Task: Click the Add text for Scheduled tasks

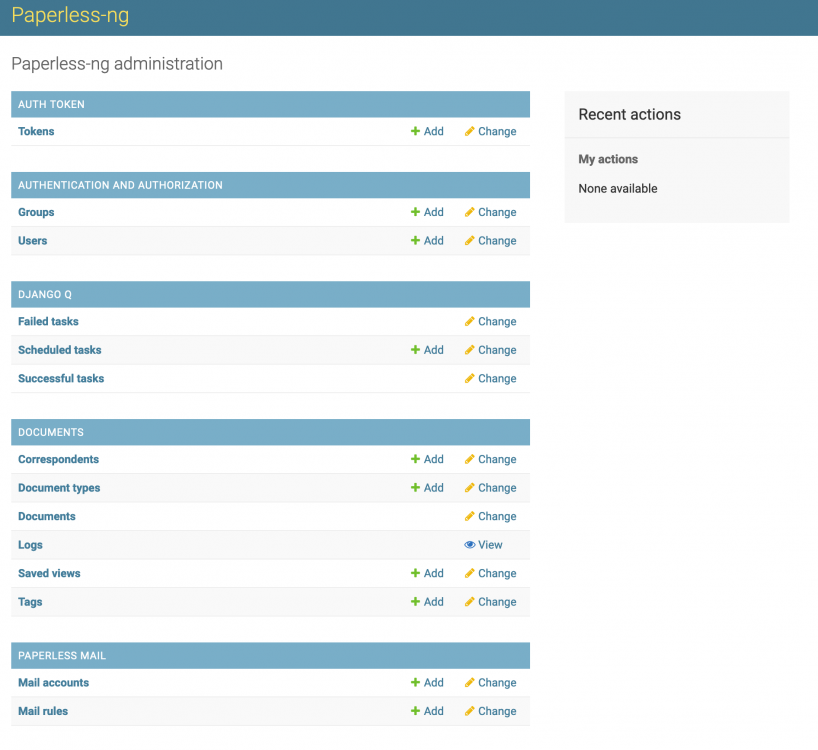Action: pyautogui.click(x=434, y=349)
